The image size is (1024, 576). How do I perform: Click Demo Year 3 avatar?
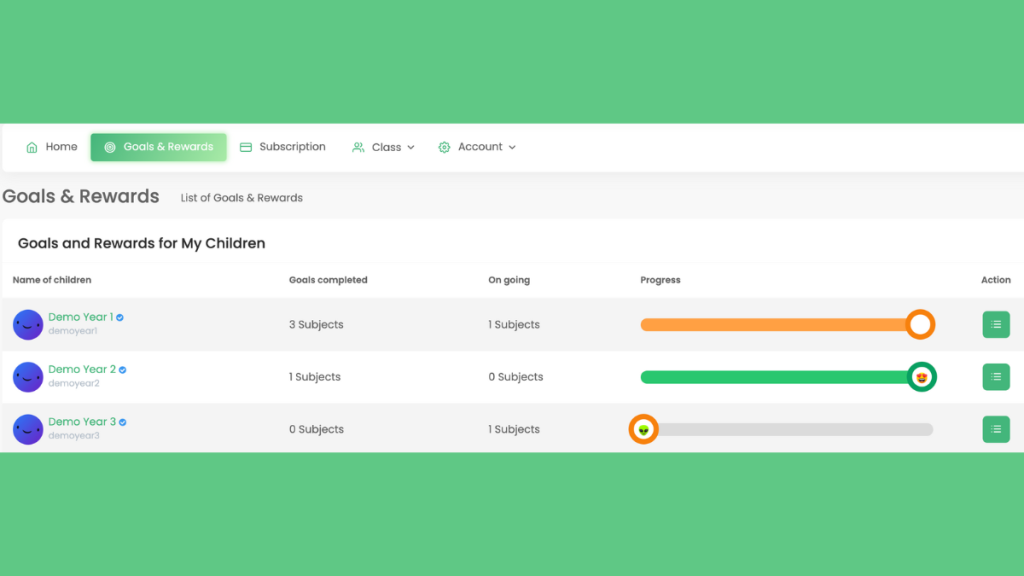28,429
